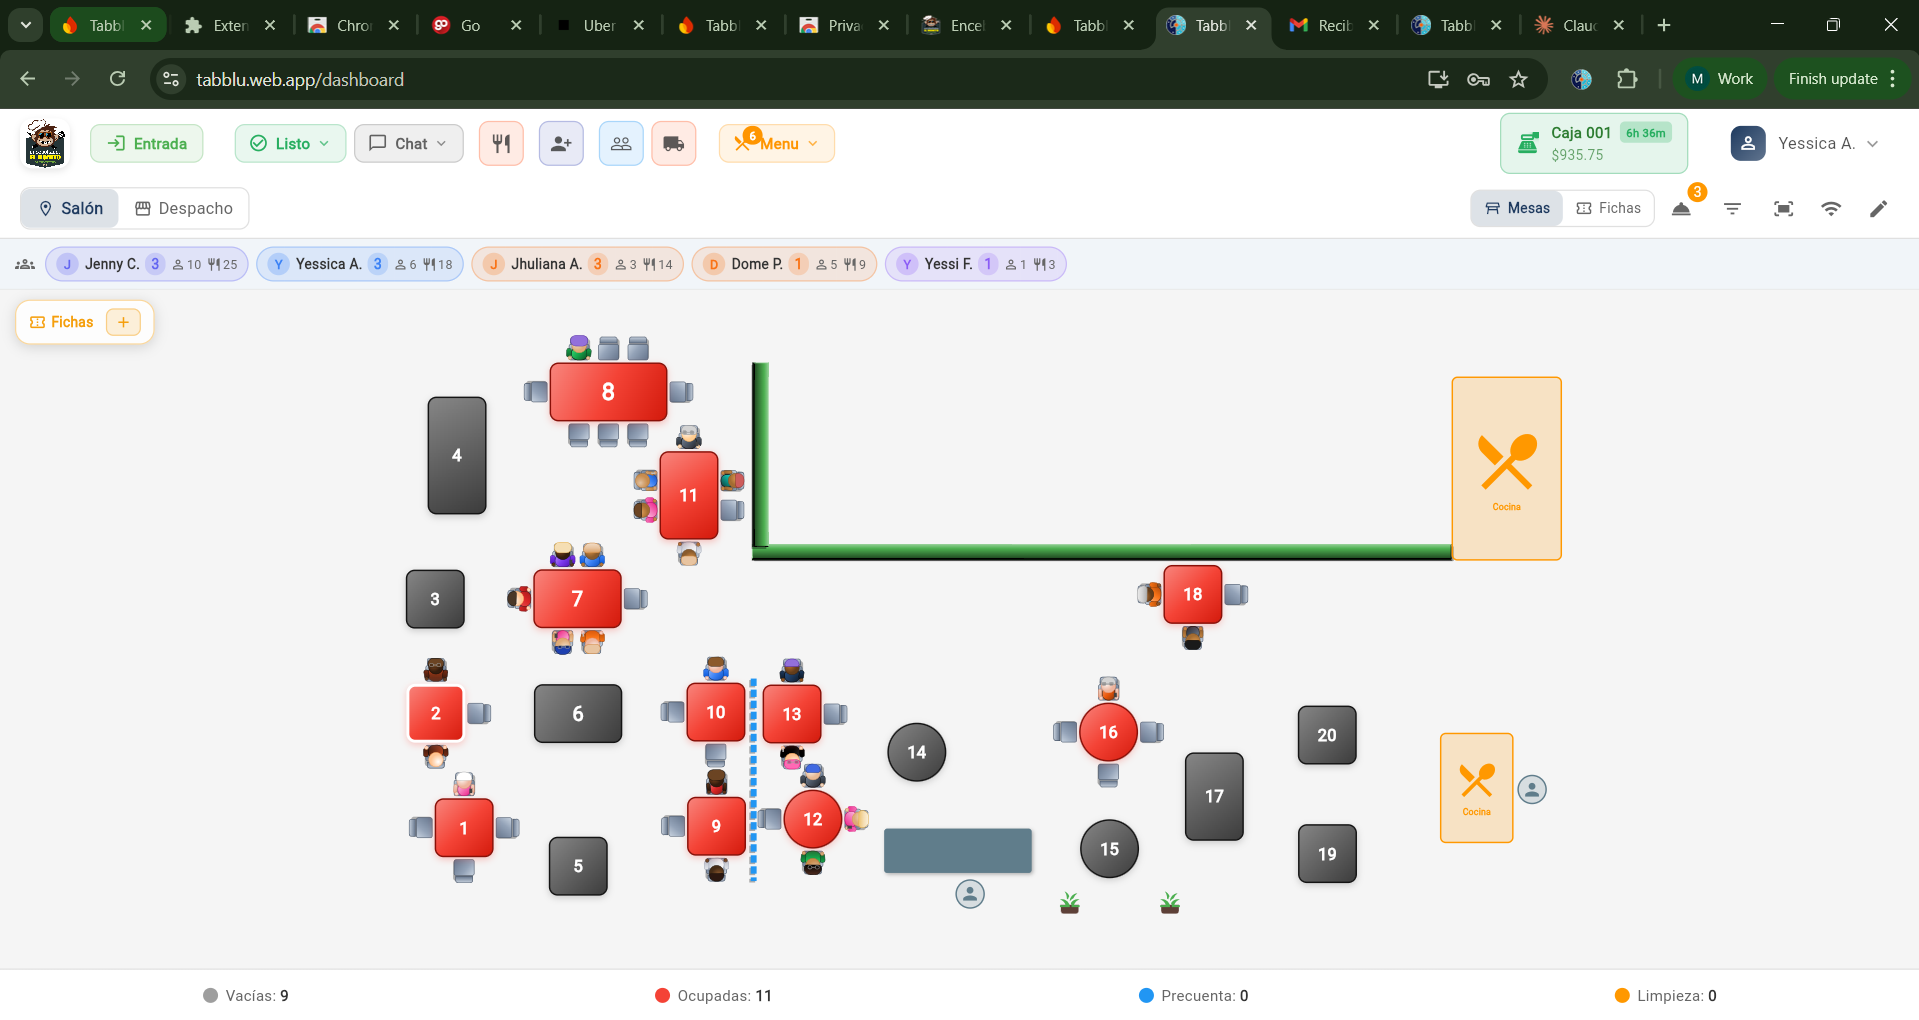Add a ficha with the plus button

[123, 322]
